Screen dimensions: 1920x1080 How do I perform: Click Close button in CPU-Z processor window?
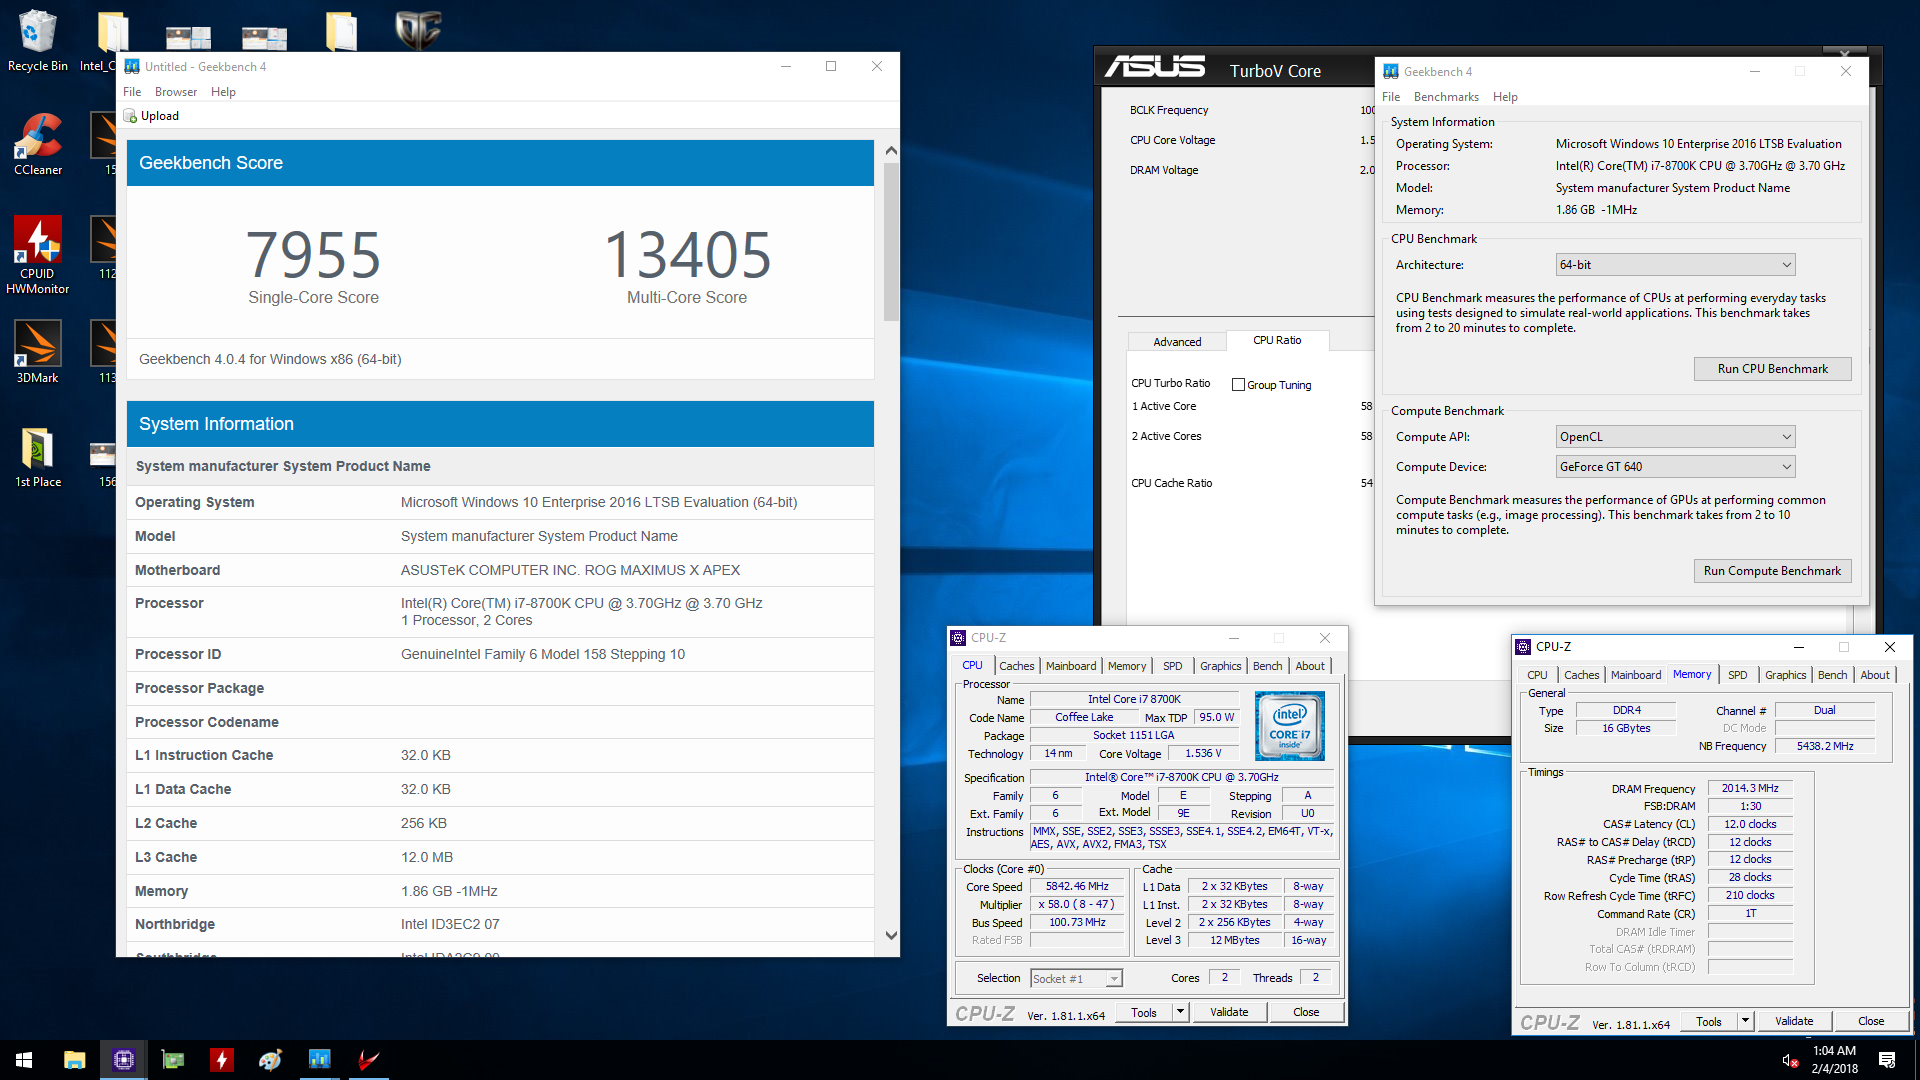(1306, 1012)
